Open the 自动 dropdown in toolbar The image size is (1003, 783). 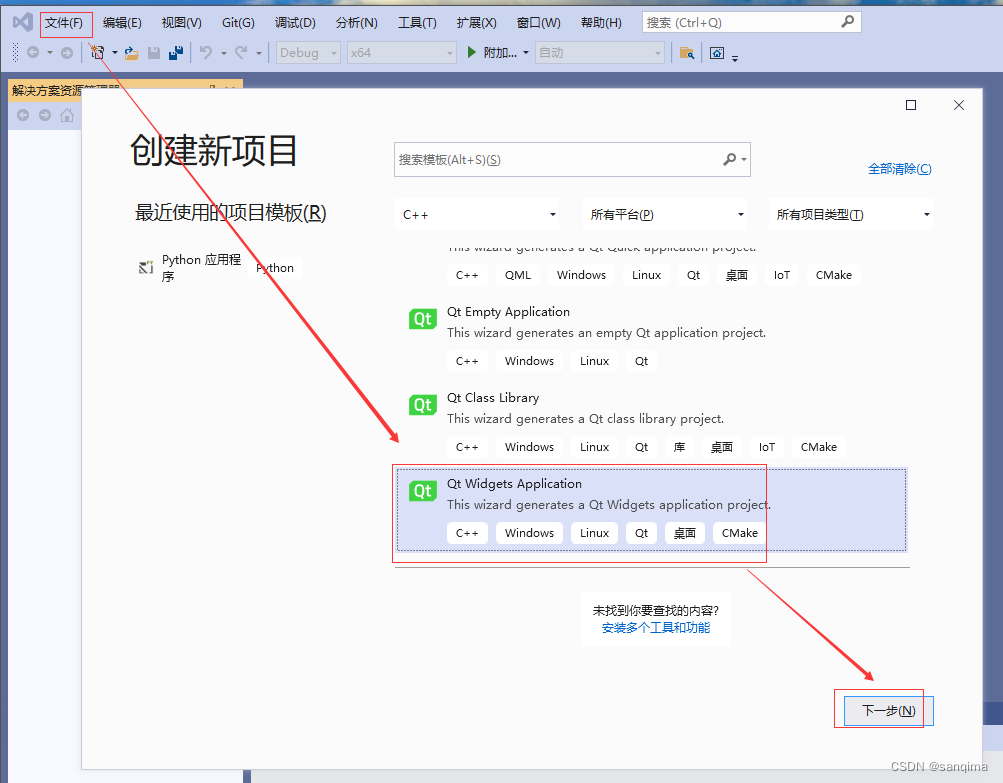point(600,52)
